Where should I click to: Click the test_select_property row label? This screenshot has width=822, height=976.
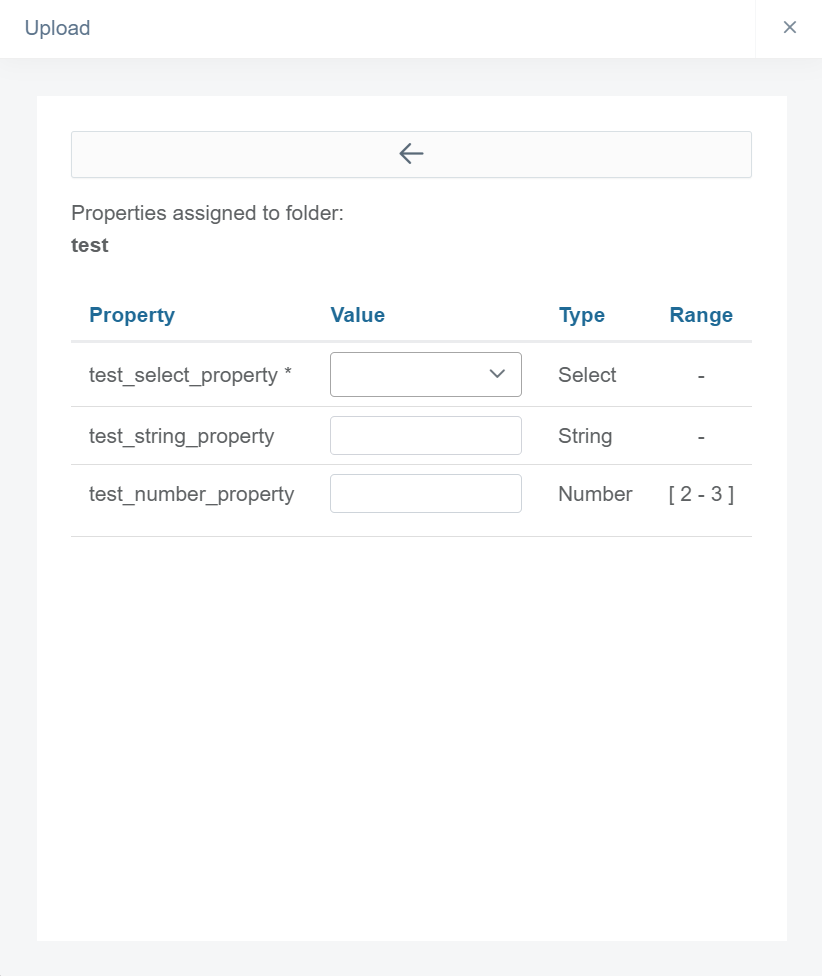(190, 375)
